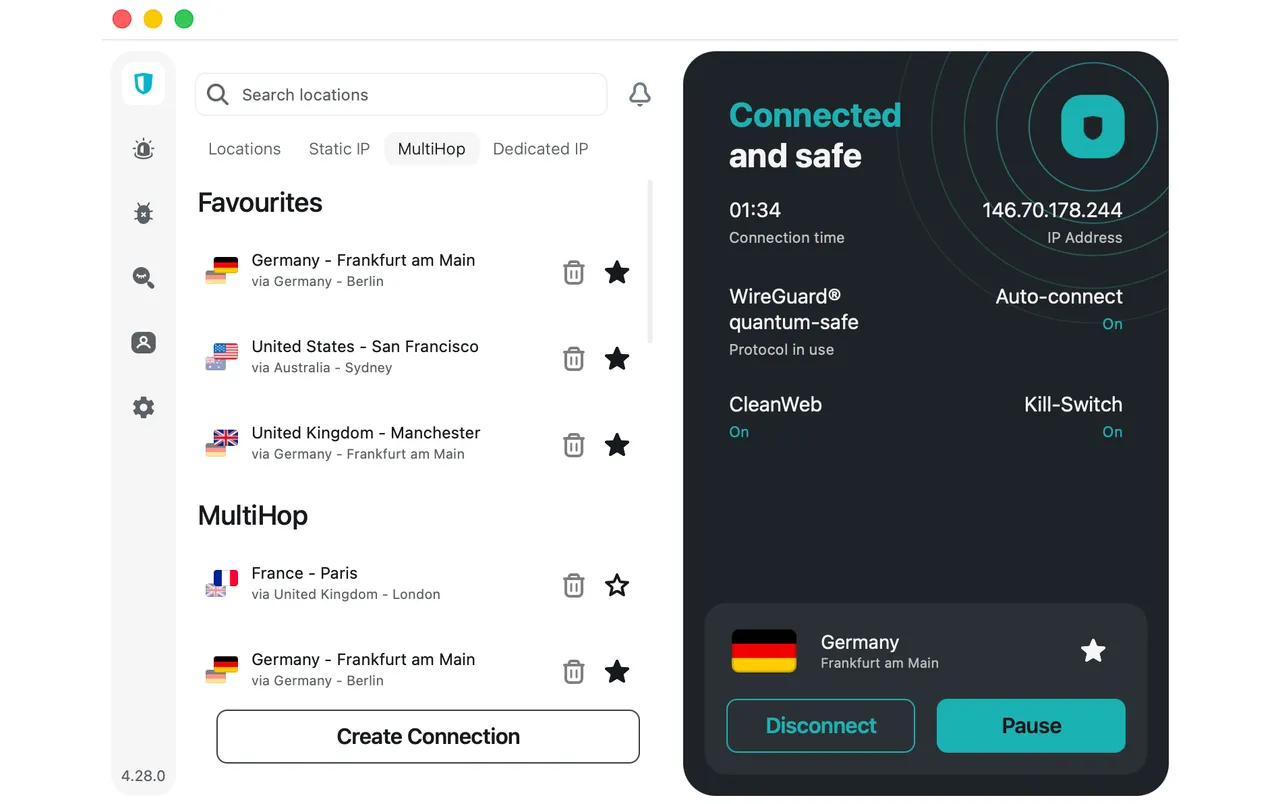Add France - Paris to favourites
Screen dimensions: 1280x804
(617, 585)
